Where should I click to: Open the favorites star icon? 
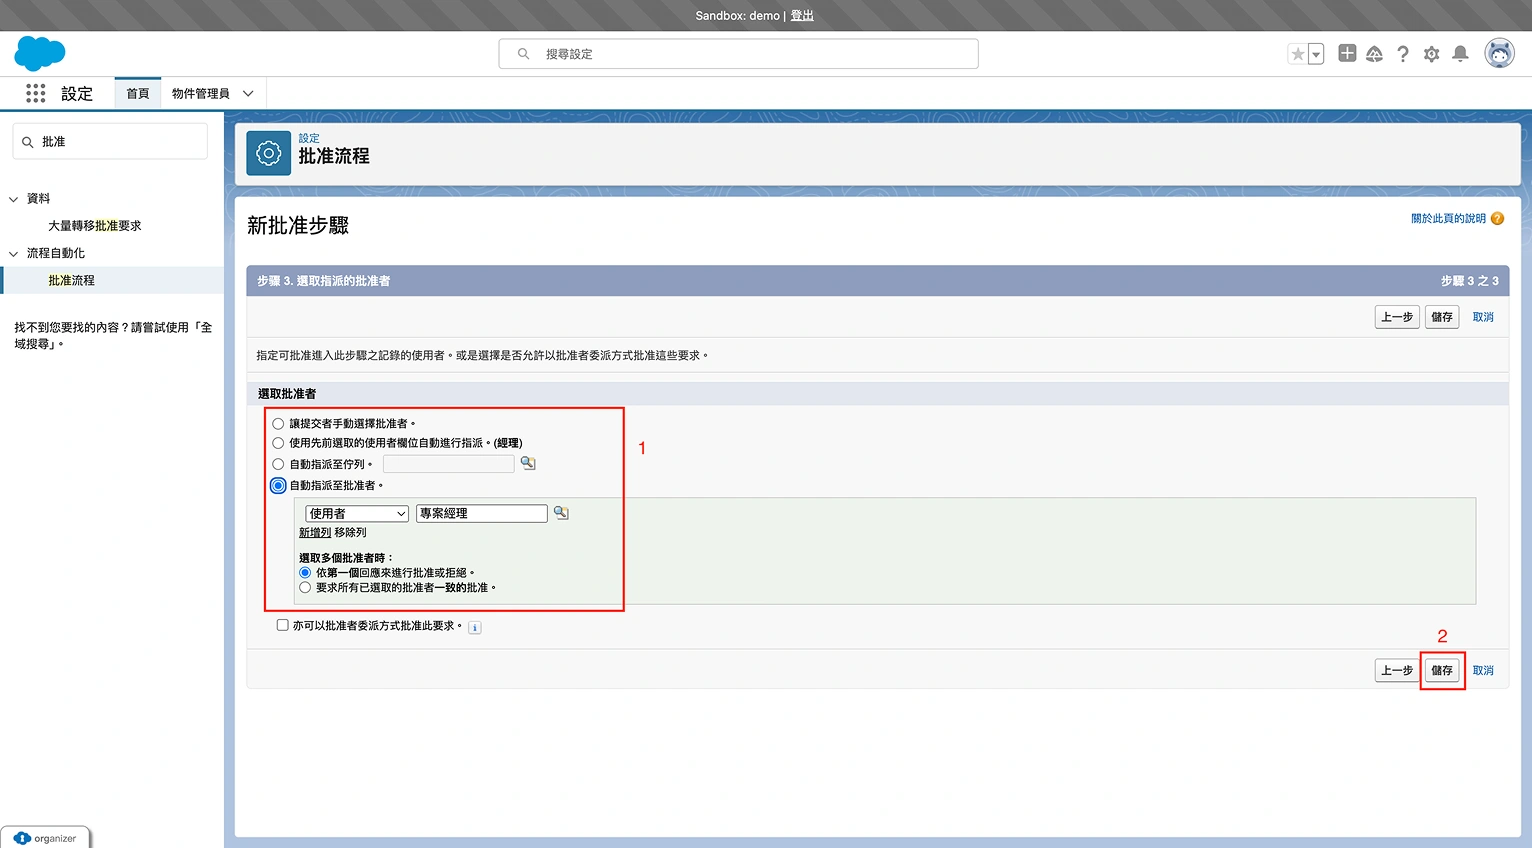[x=1297, y=54]
